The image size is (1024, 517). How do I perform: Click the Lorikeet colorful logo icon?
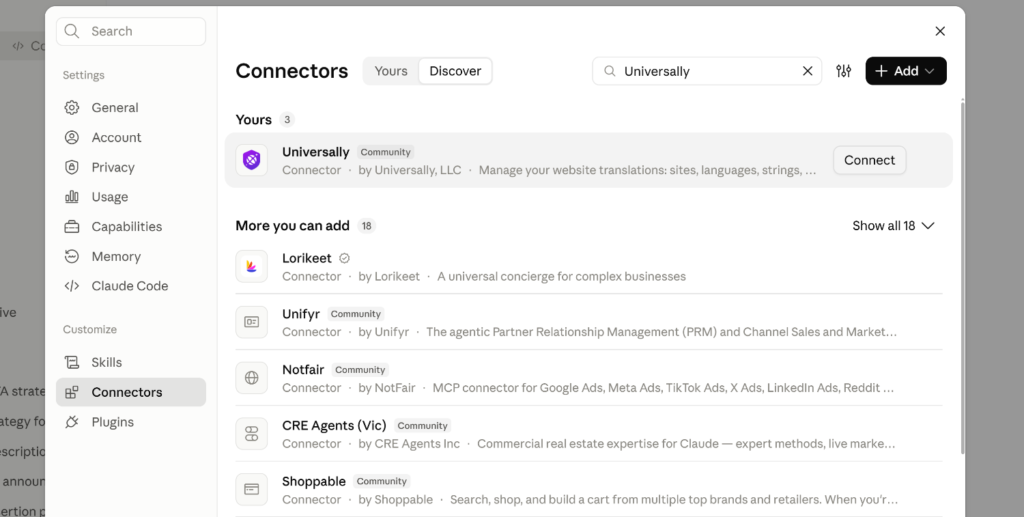(x=251, y=266)
